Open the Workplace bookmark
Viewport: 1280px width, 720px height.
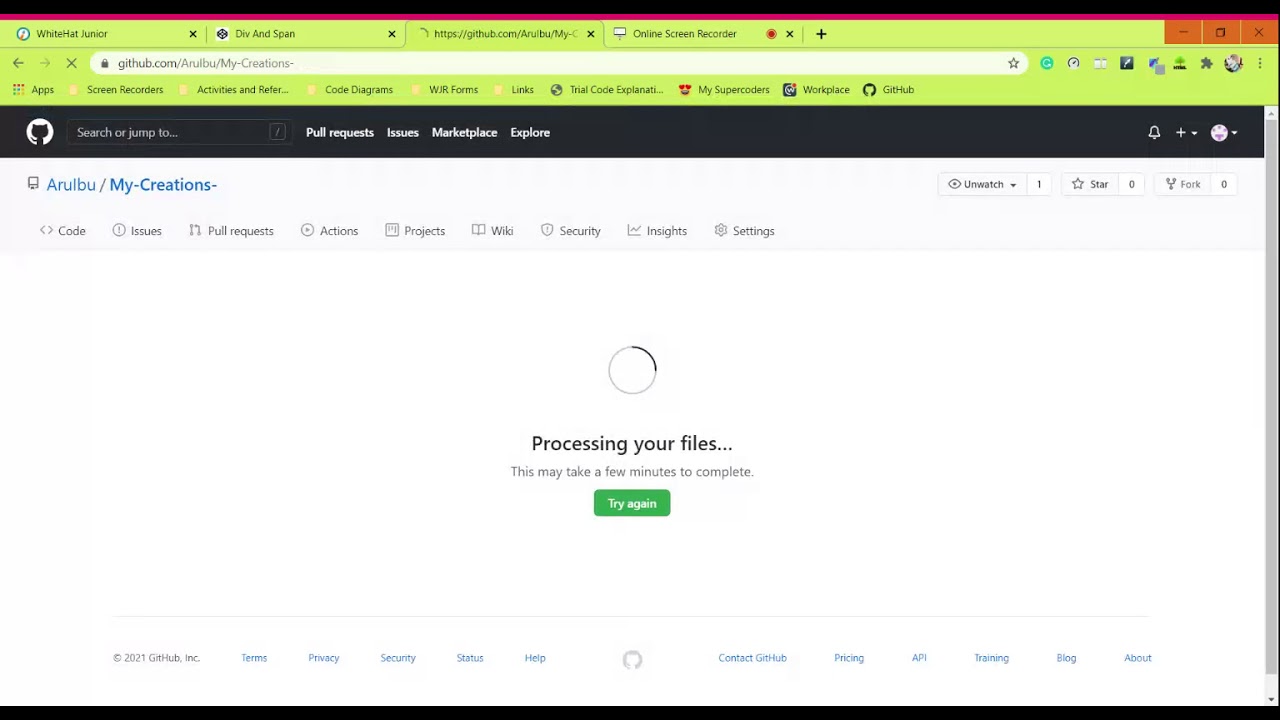(816, 89)
